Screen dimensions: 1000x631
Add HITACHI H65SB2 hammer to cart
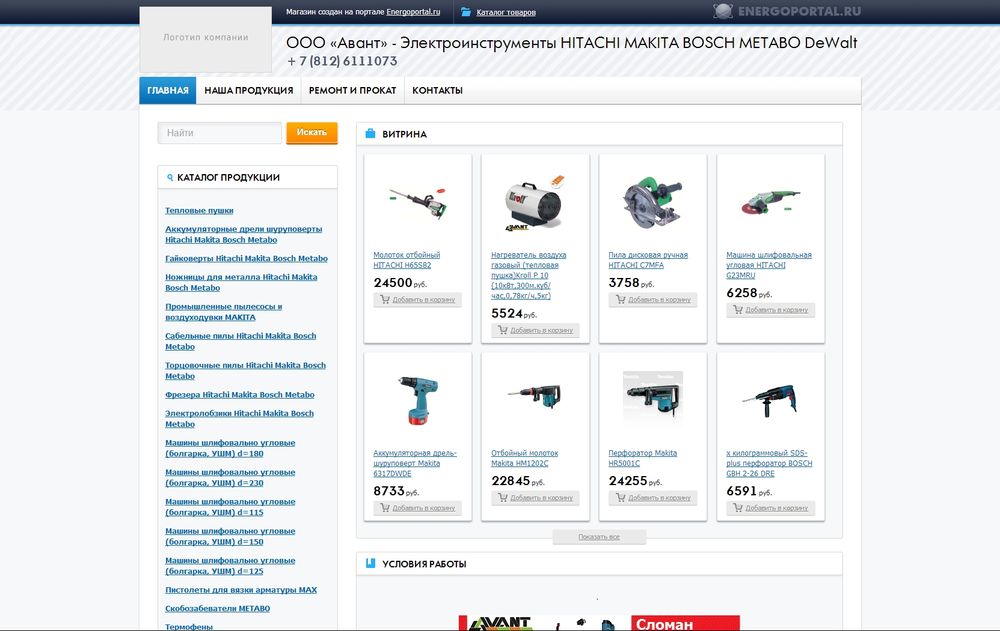point(418,300)
